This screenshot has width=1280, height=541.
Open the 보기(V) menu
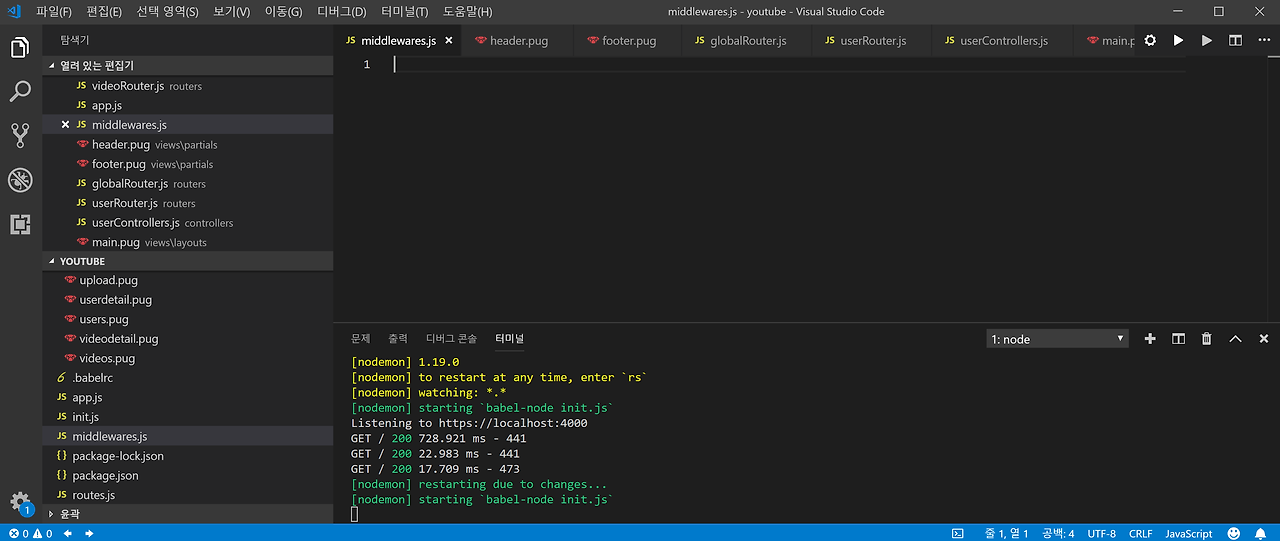click(232, 12)
